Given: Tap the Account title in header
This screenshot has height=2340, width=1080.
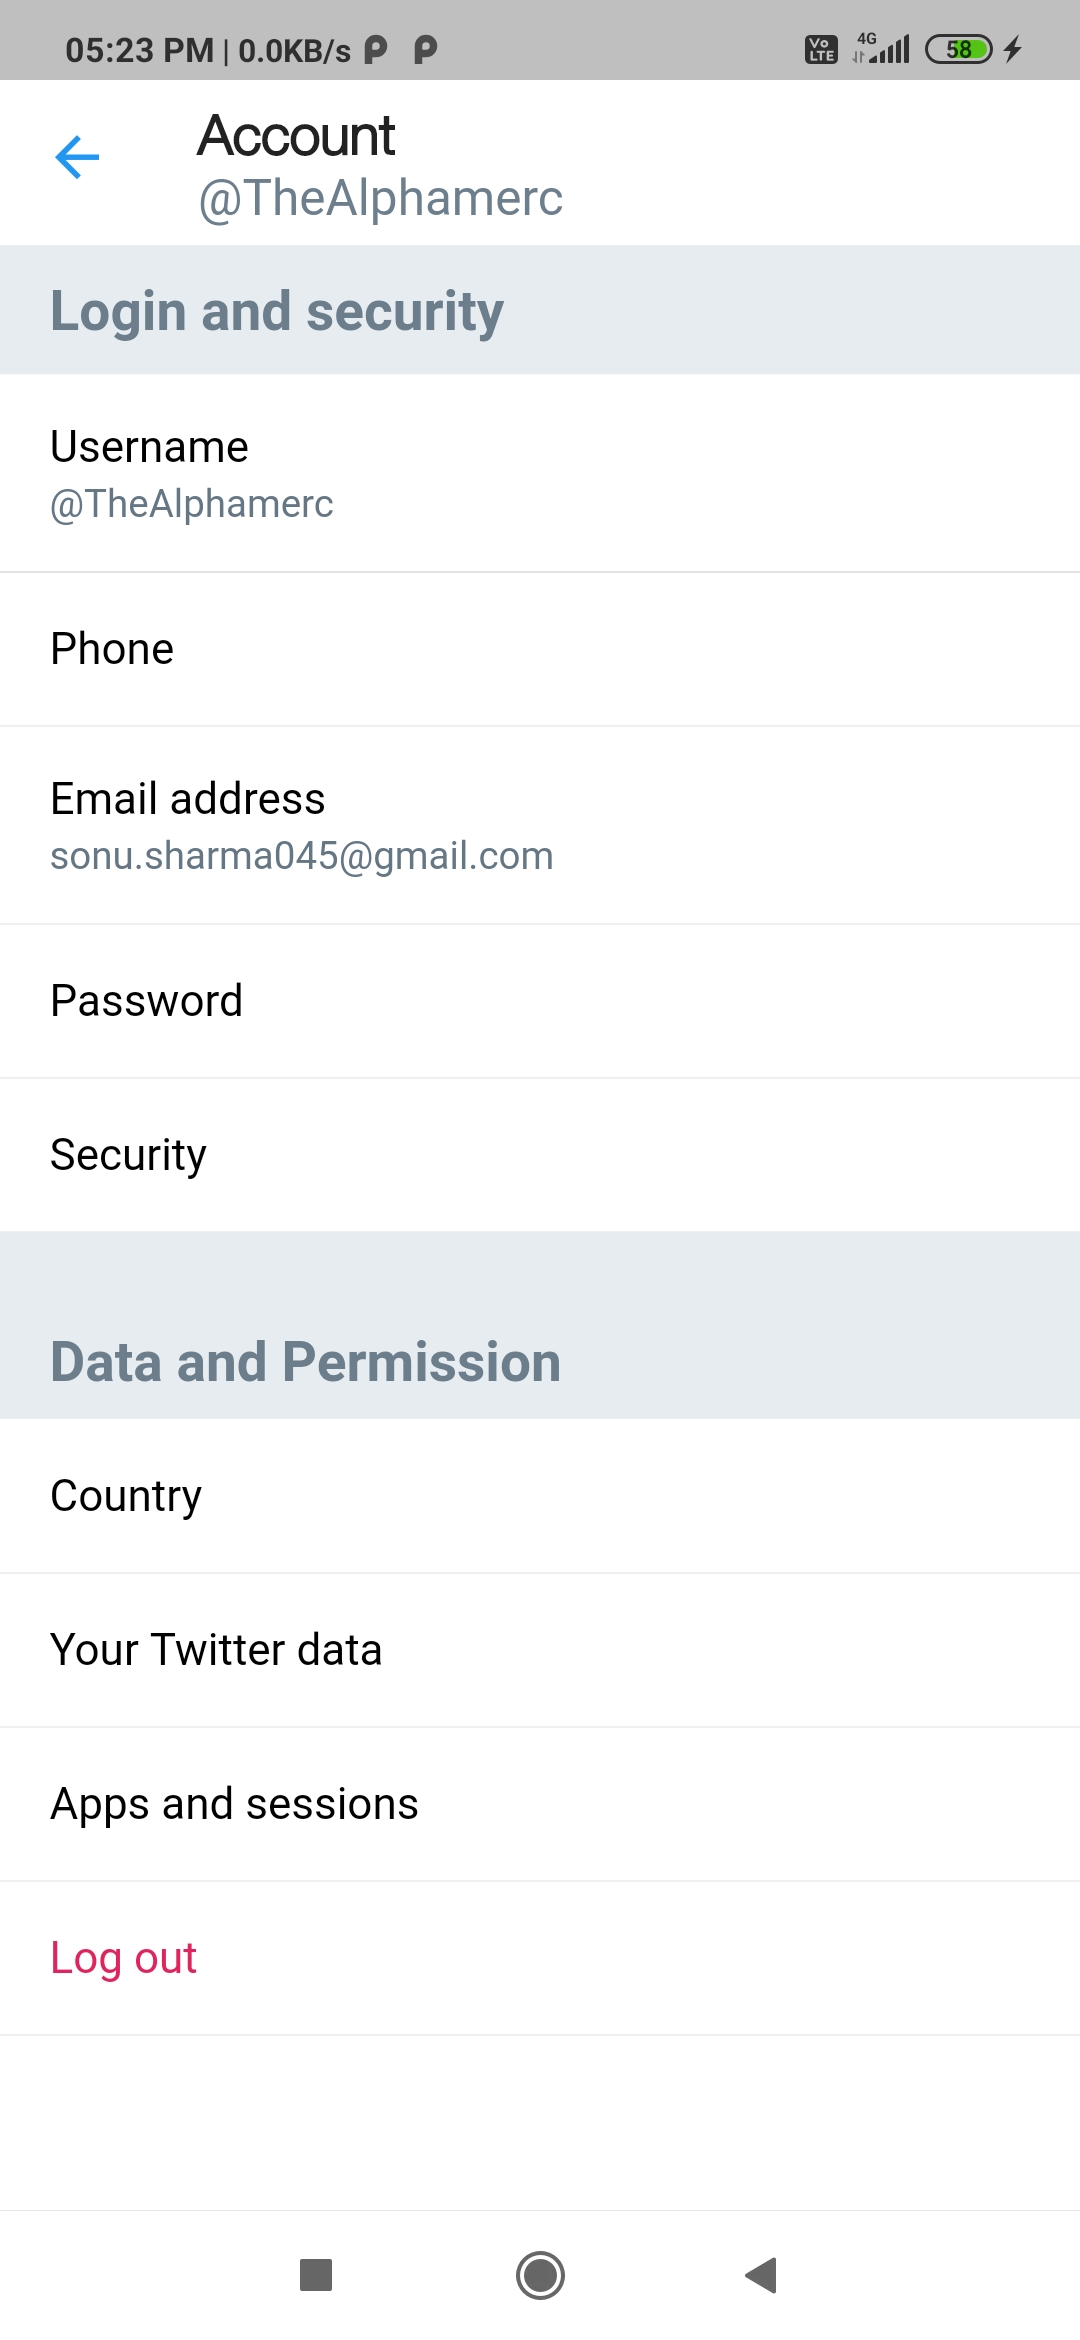Looking at the screenshot, I should 296,136.
